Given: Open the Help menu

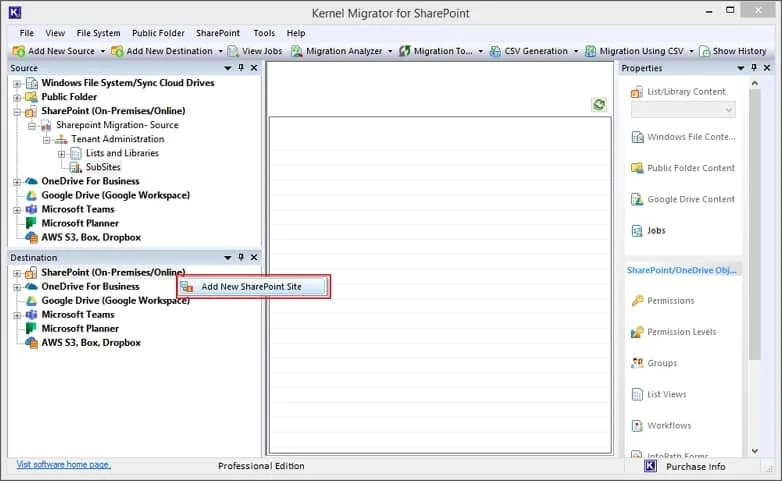Looking at the screenshot, I should tap(296, 33).
